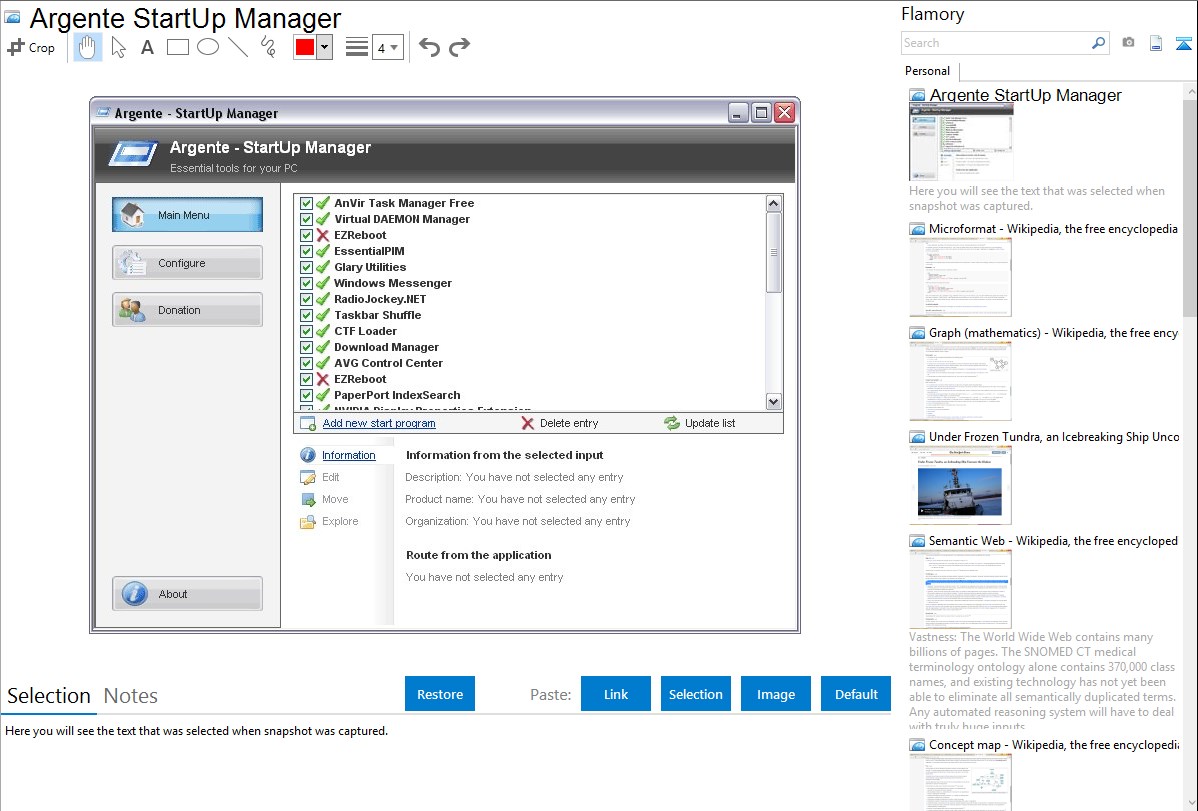Click the Restore button

(x=440, y=694)
